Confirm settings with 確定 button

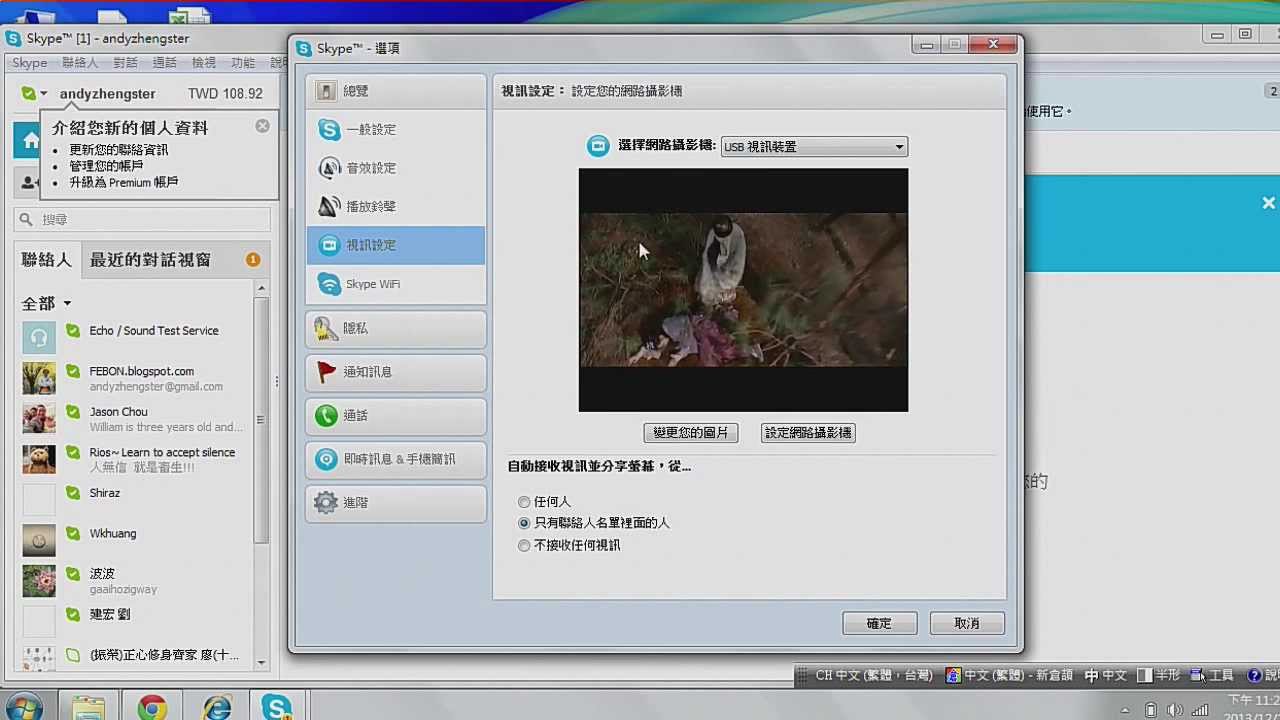point(879,623)
